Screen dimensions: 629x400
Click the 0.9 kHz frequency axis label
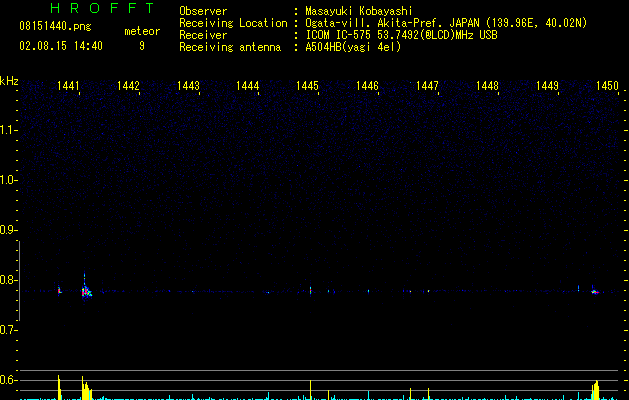8,230
